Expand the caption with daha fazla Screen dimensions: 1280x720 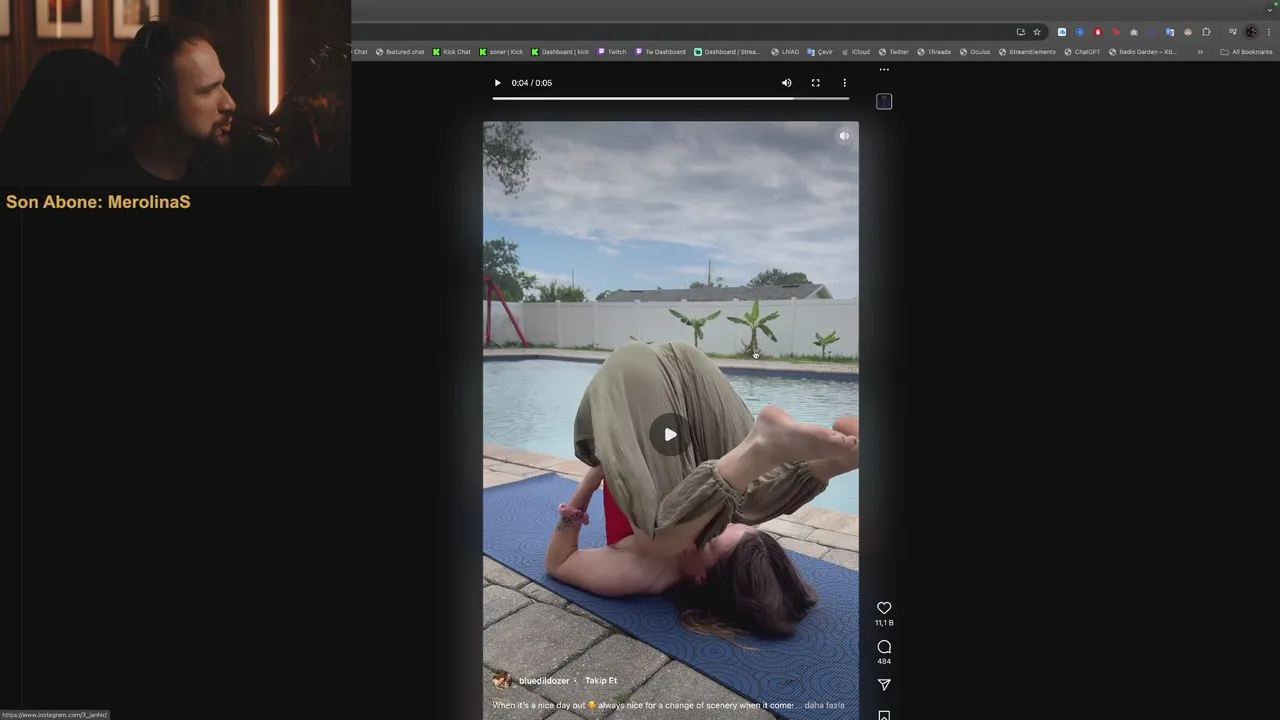824,705
